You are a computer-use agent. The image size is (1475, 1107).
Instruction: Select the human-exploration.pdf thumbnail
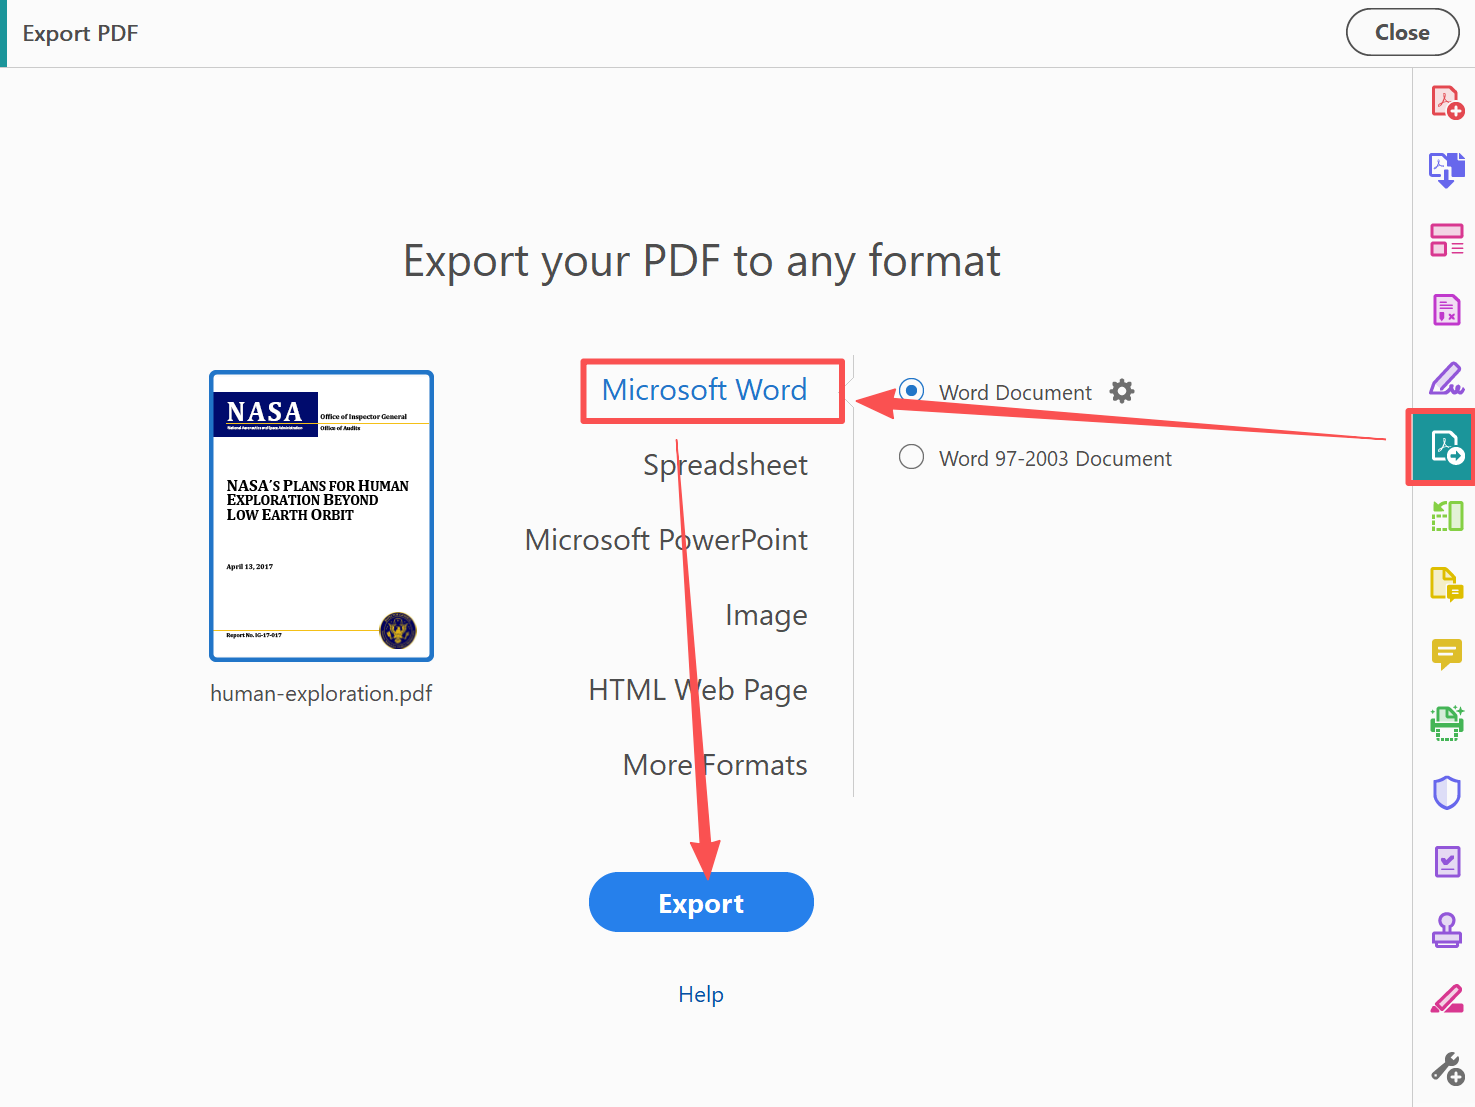(321, 516)
